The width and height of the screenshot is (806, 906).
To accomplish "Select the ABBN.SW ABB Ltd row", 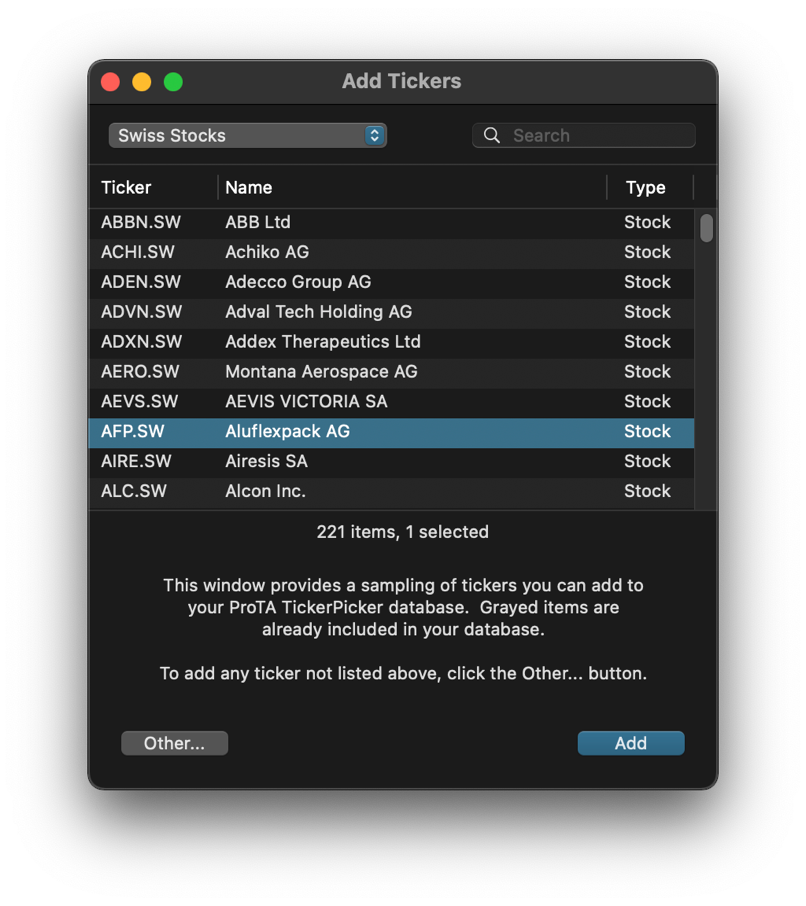I will click(390, 222).
